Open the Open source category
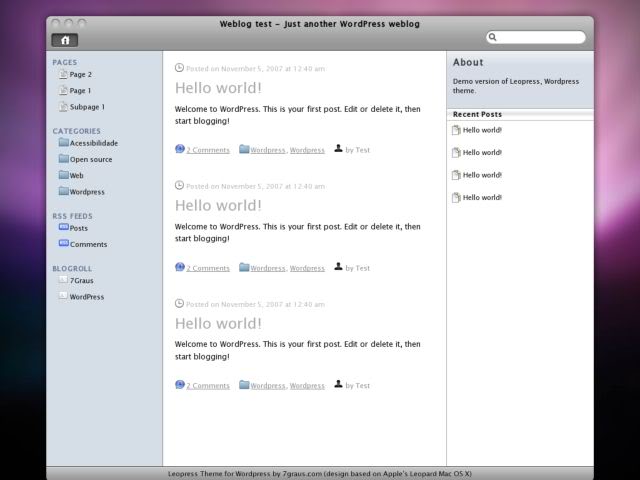The image size is (640, 480). click(x=91, y=159)
